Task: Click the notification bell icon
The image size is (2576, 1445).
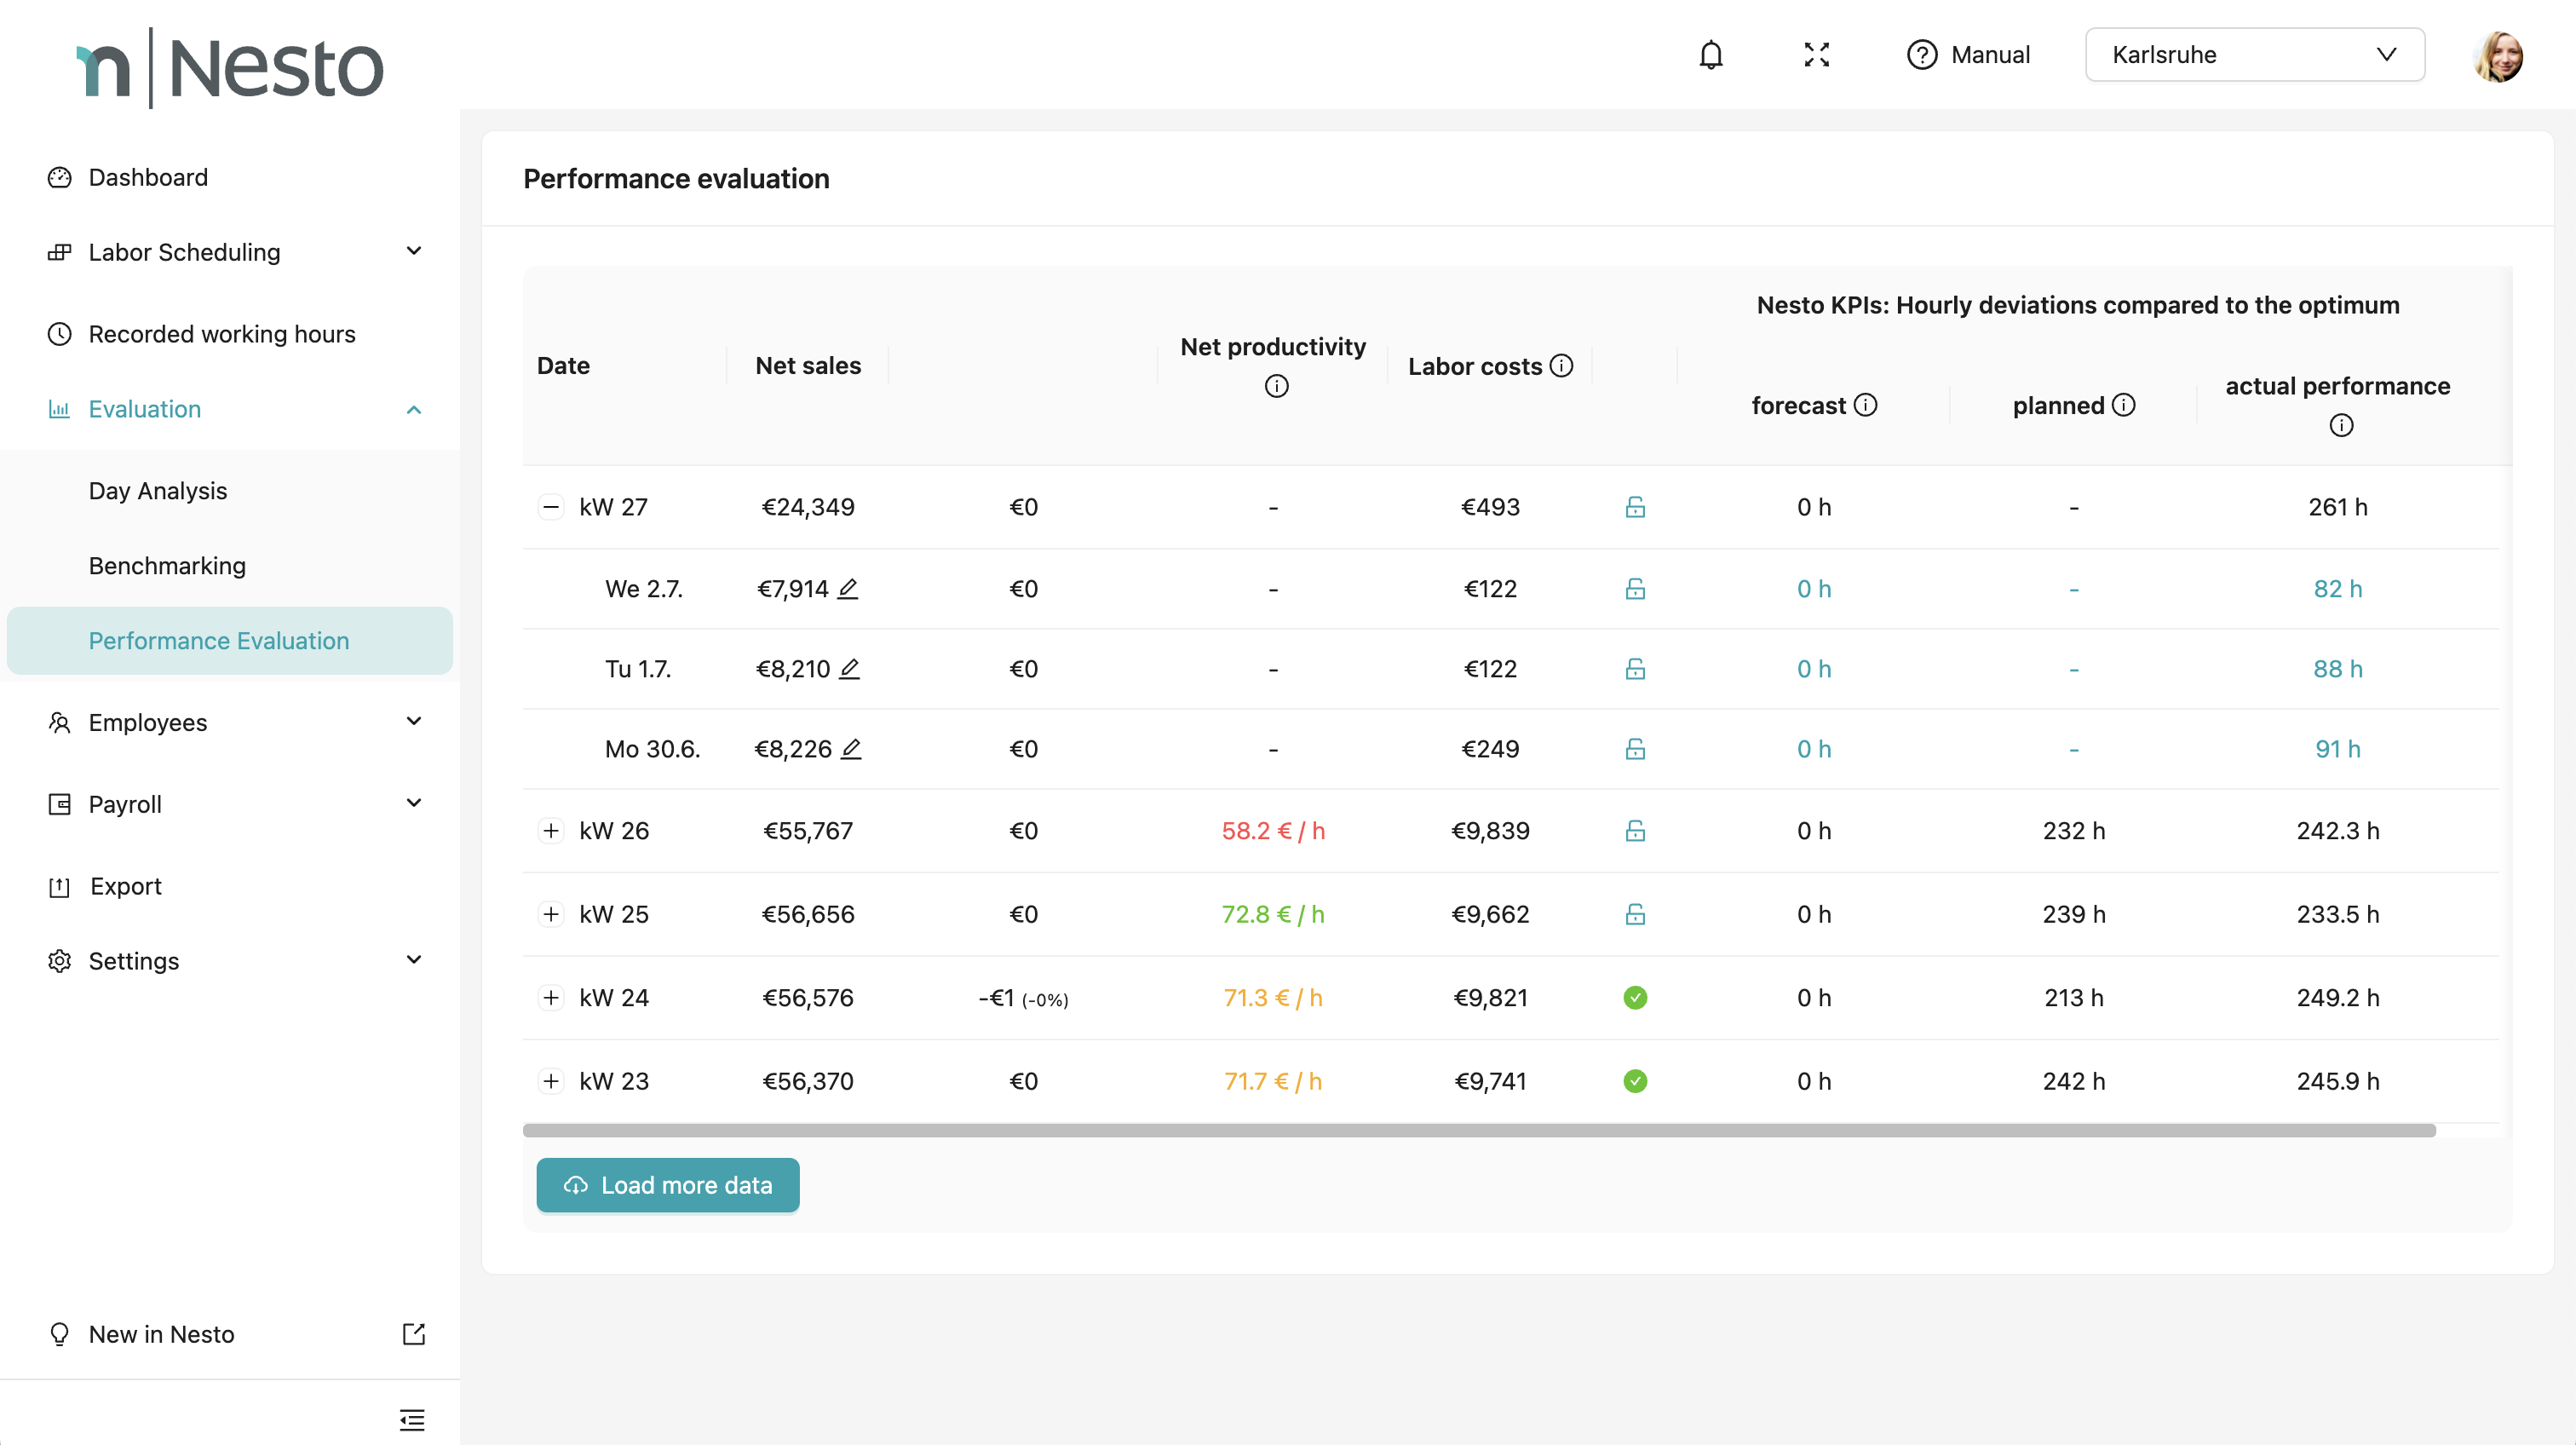Action: [x=1711, y=55]
